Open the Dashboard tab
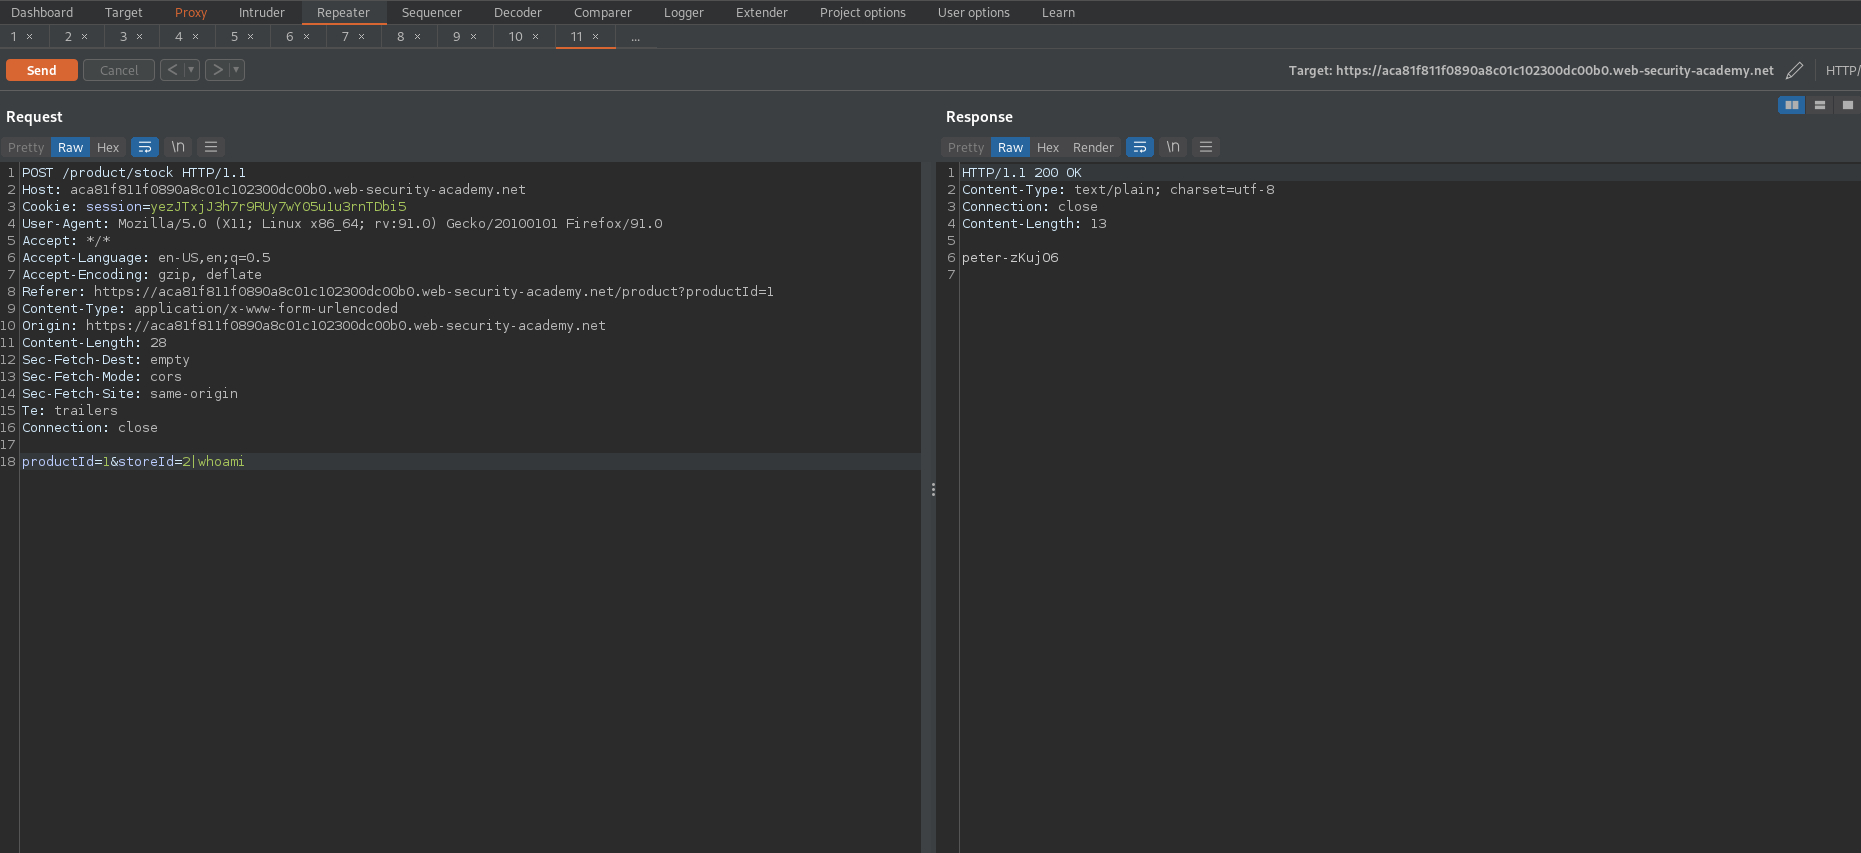Viewport: 1861px width, 853px height. [x=42, y=12]
